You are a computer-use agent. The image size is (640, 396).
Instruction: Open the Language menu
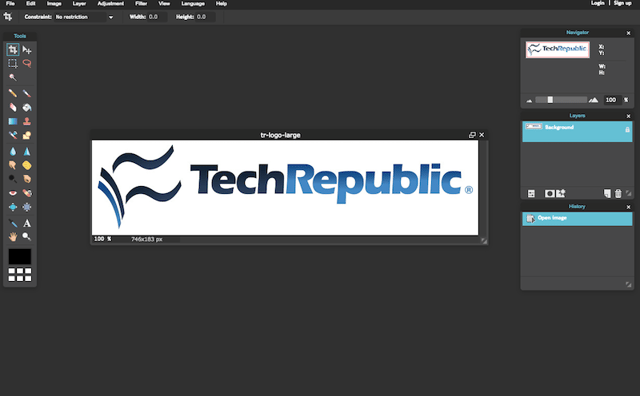click(x=193, y=4)
